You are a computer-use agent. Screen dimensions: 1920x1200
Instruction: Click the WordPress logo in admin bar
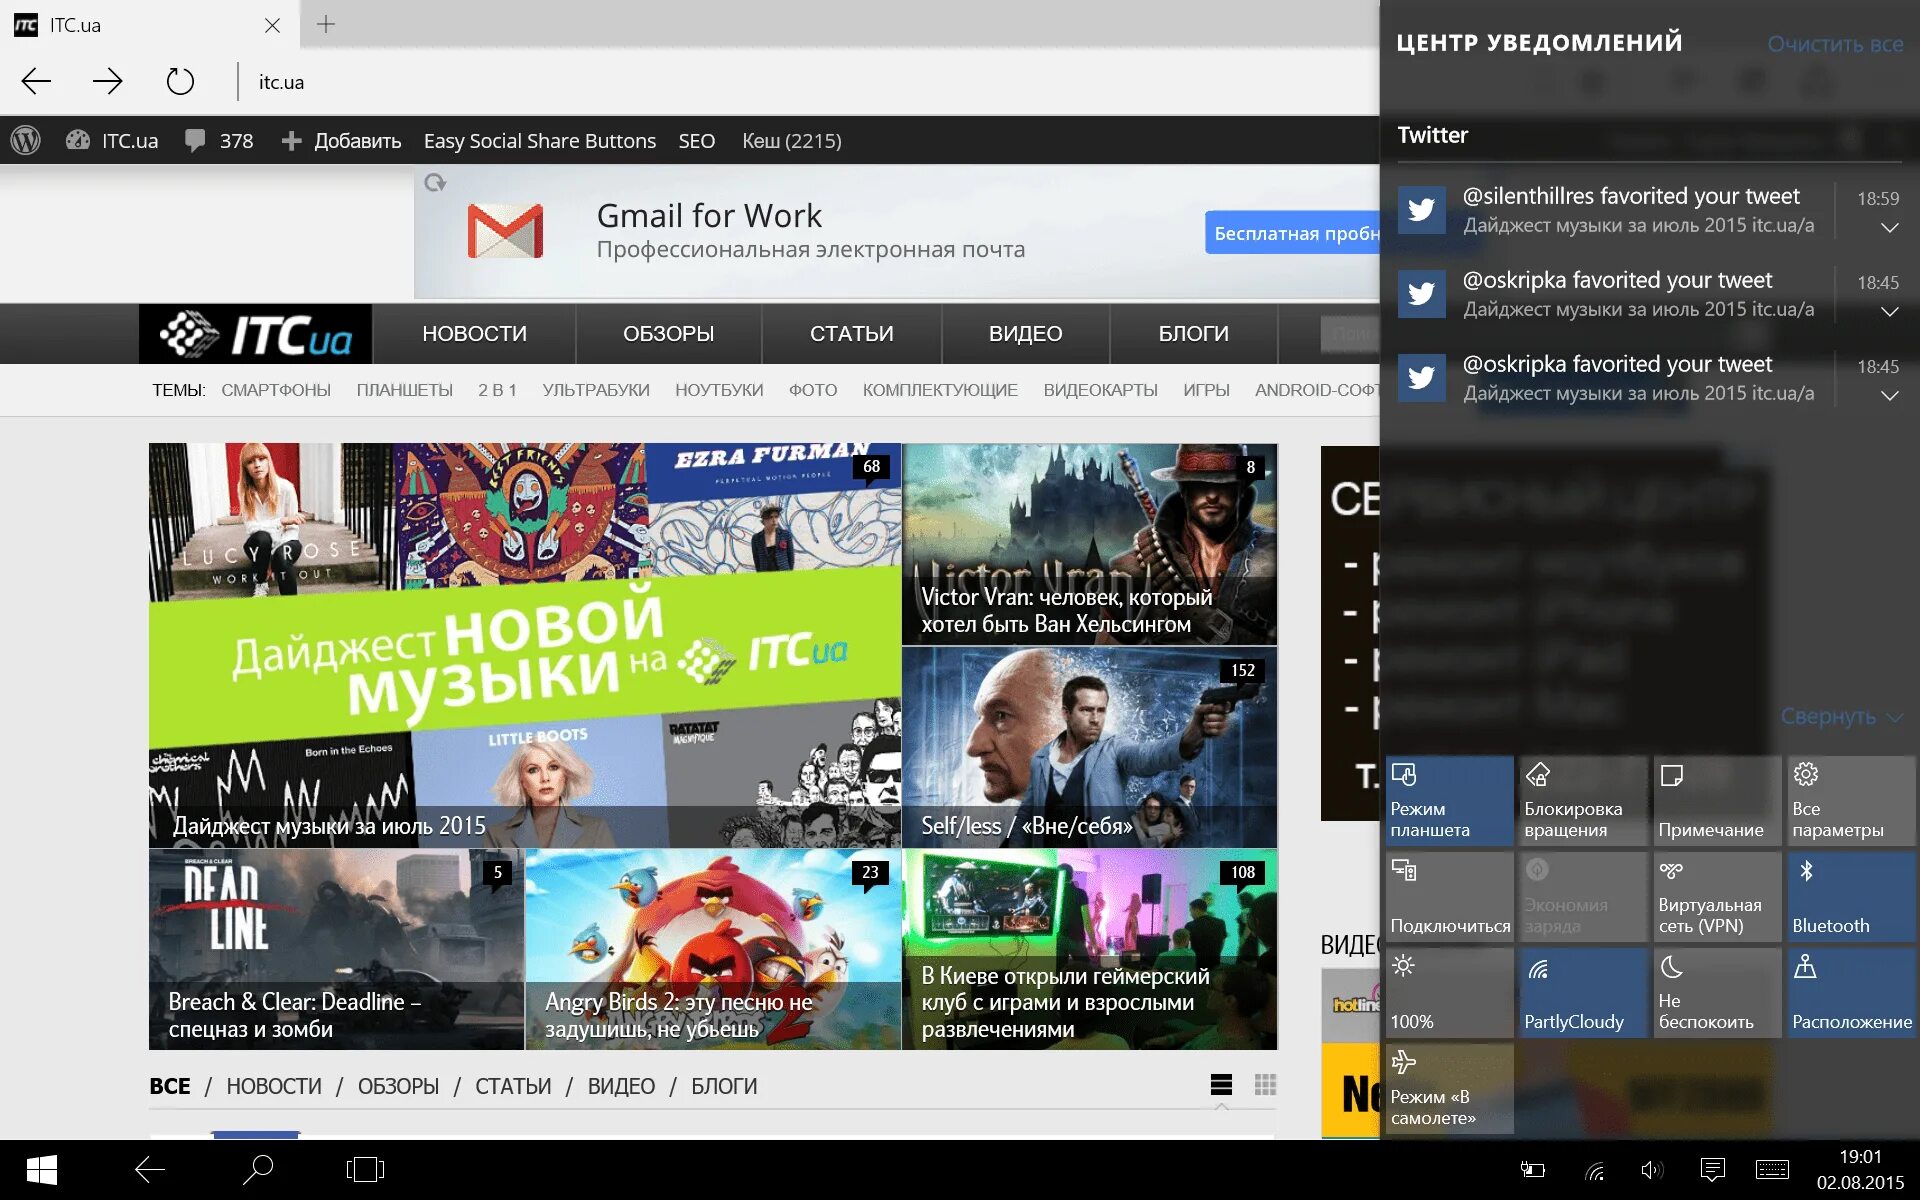pos(25,140)
